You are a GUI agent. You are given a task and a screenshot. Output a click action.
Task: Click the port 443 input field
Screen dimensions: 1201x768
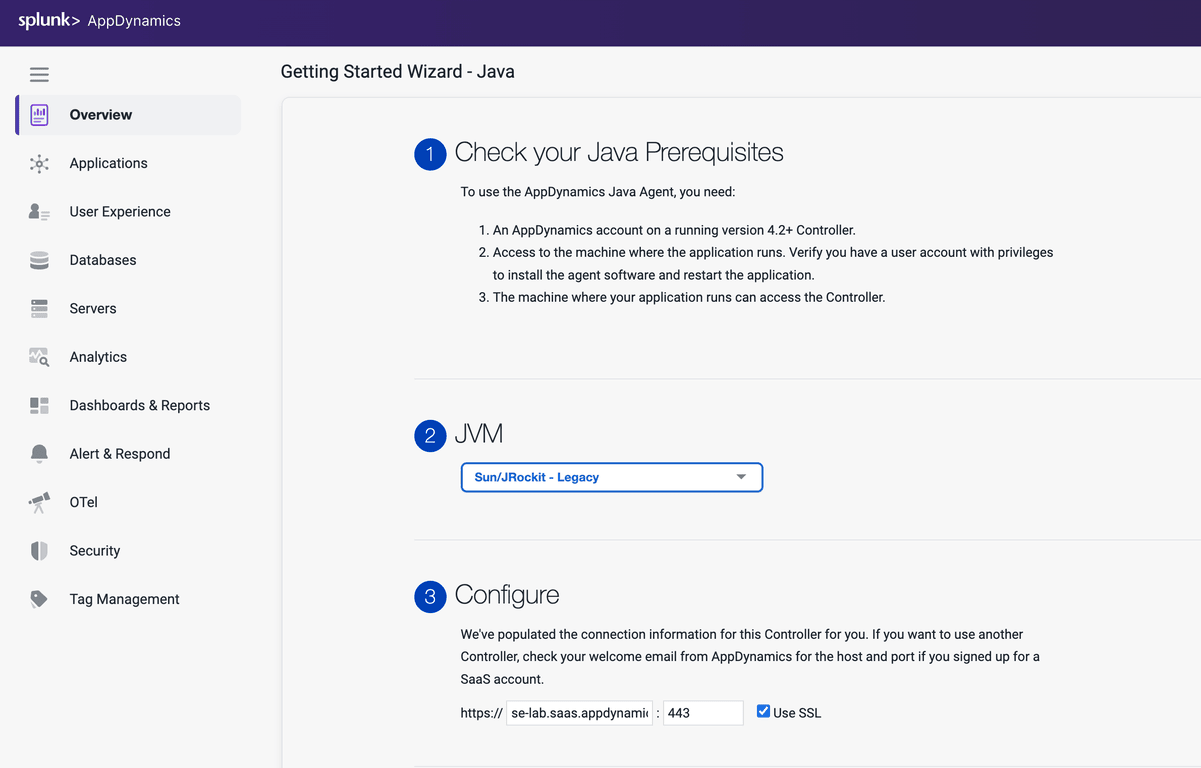click(702, 713)
